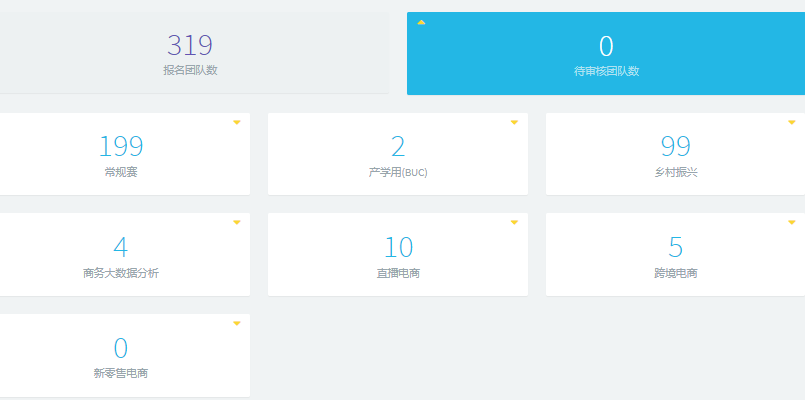This screenshot has height=400, width=805.
Task: Click the 乡村振兴 card's yellow arrow icon
Action: click(792, 122)
